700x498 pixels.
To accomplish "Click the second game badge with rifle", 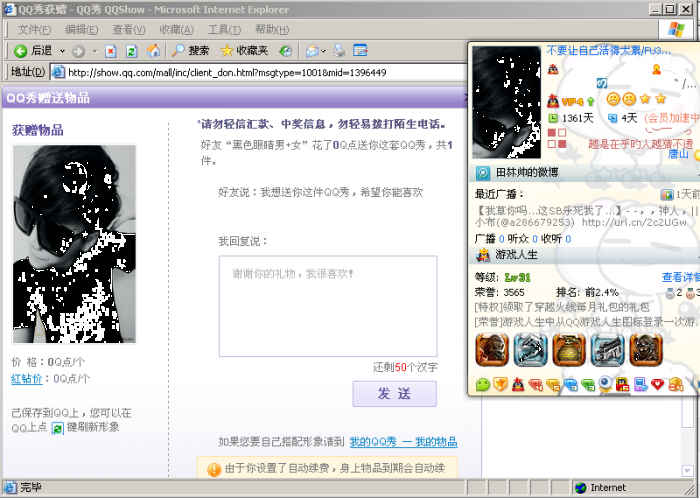I will click(x=530, y=350).
